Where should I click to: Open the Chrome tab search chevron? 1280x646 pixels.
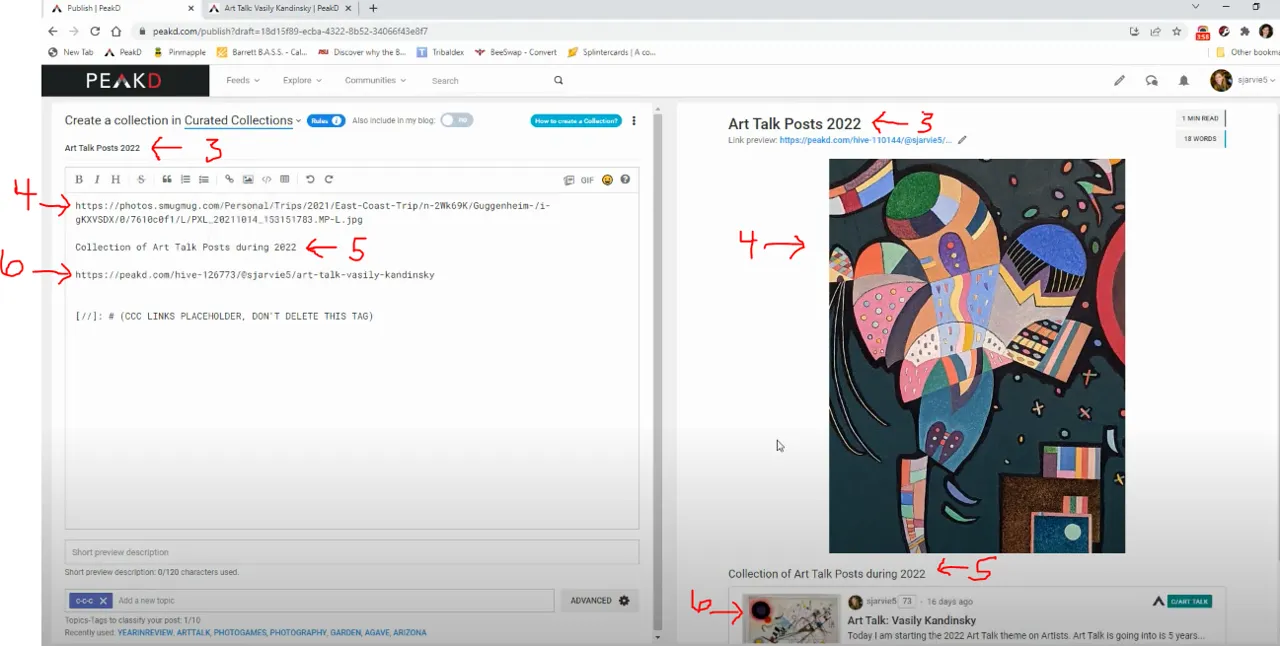click(x=1195, y=7)
